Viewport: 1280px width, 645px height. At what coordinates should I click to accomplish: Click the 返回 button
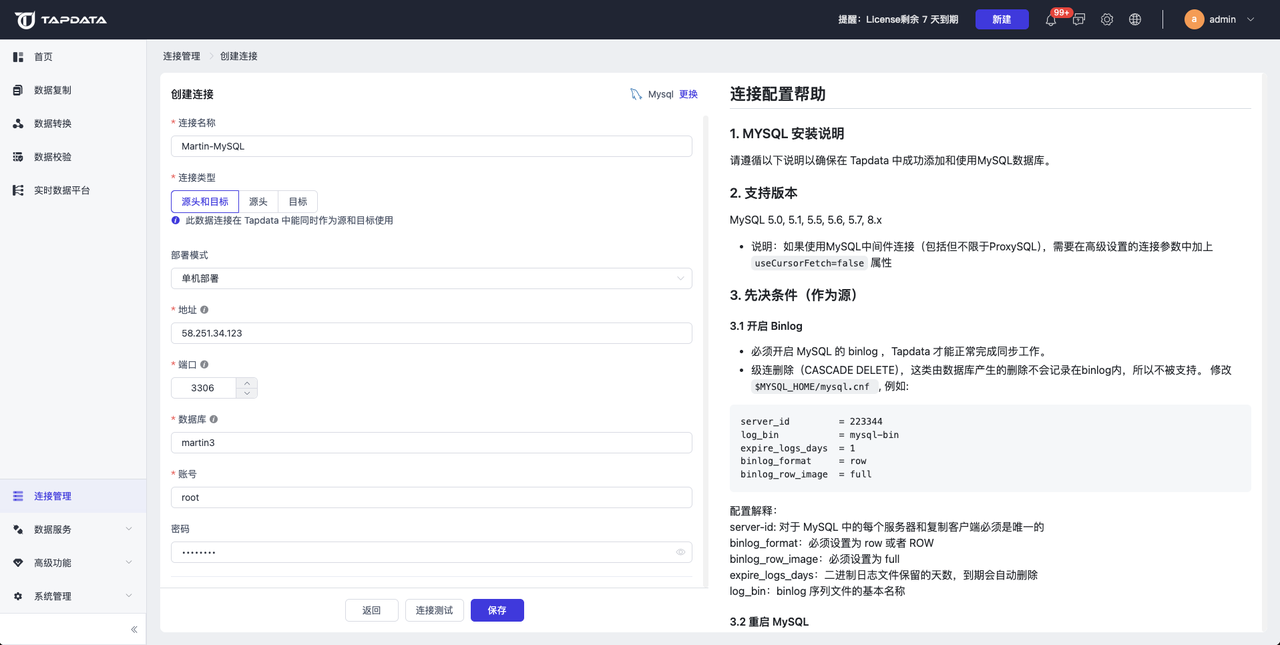pyautogui.click(x=372, y=610)
